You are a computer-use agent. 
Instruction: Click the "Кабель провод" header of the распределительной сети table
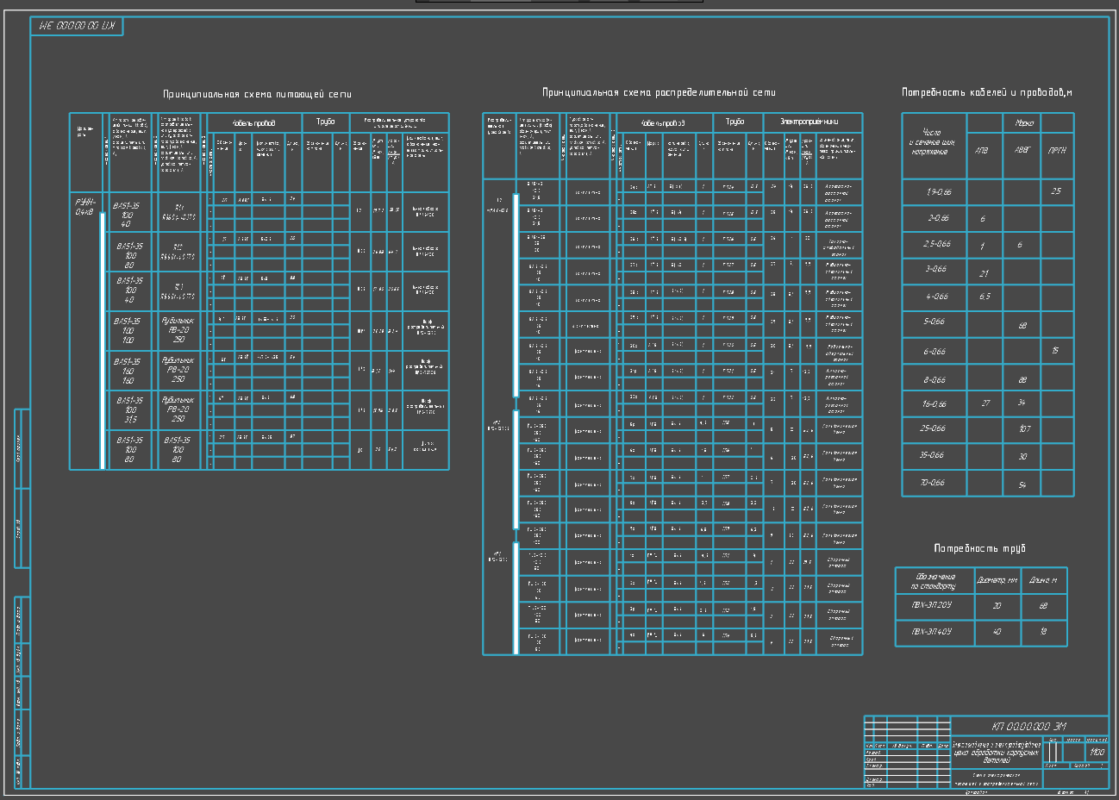pyautogui.click(x=663, y=123)
